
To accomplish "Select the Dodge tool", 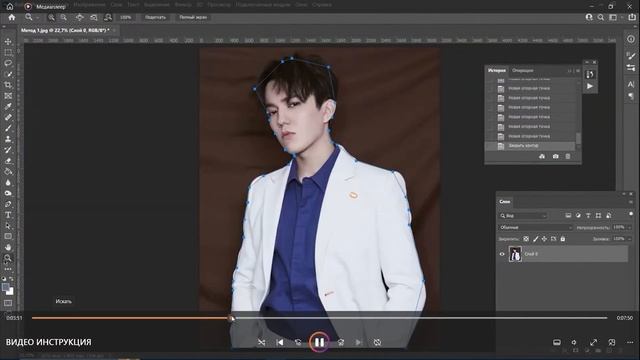I will (x=8, y=193).
